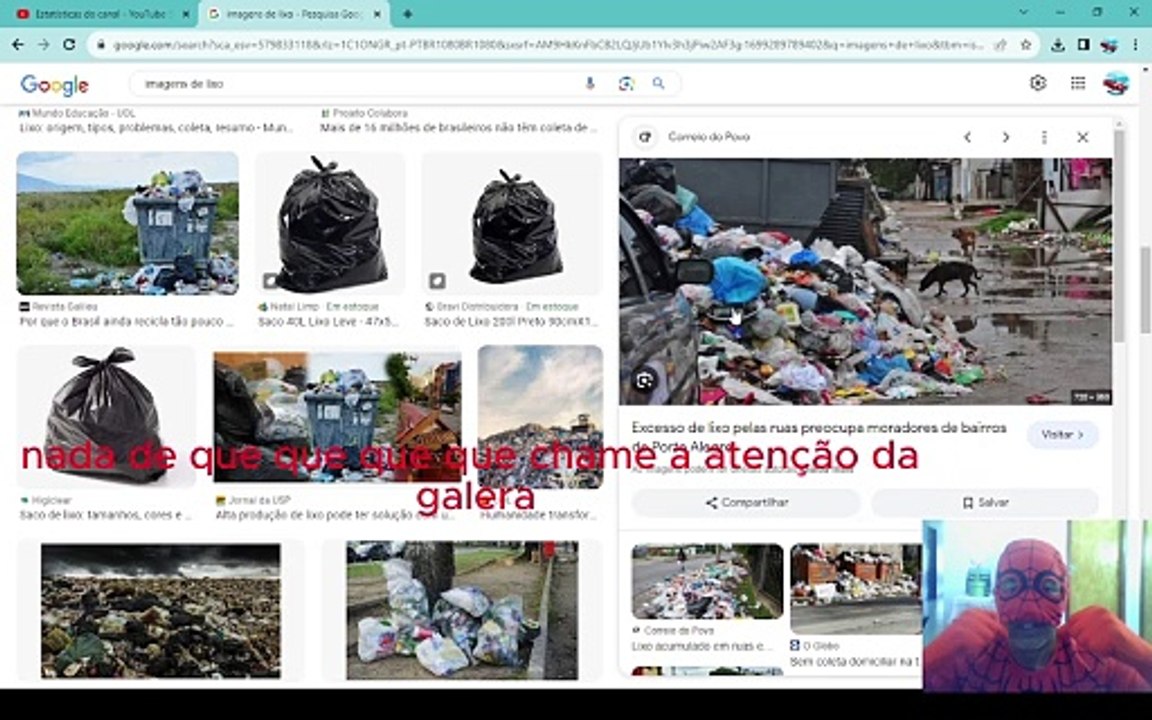Click 'Lixo: origem, tipos, problemas' link
The image size is (1152, 720).
156,128
